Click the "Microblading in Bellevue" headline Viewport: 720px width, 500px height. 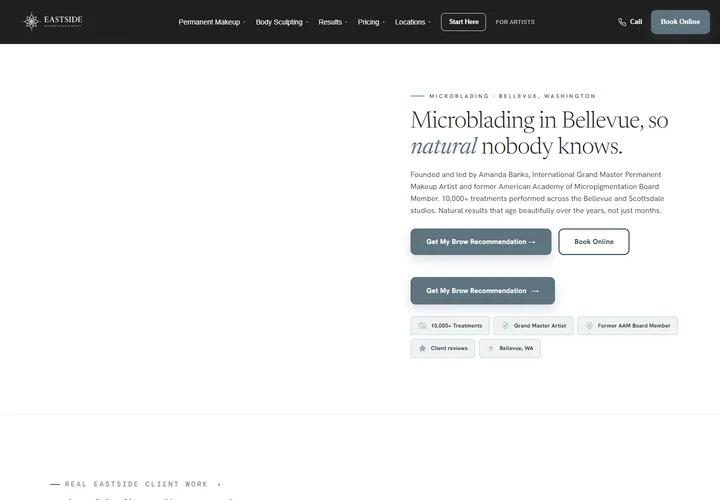point(539,133)
